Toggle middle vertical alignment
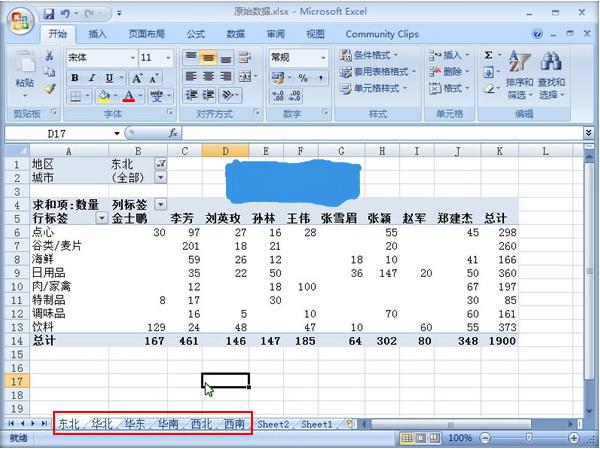Screen dimensions: 600x449 coord(208,57)
